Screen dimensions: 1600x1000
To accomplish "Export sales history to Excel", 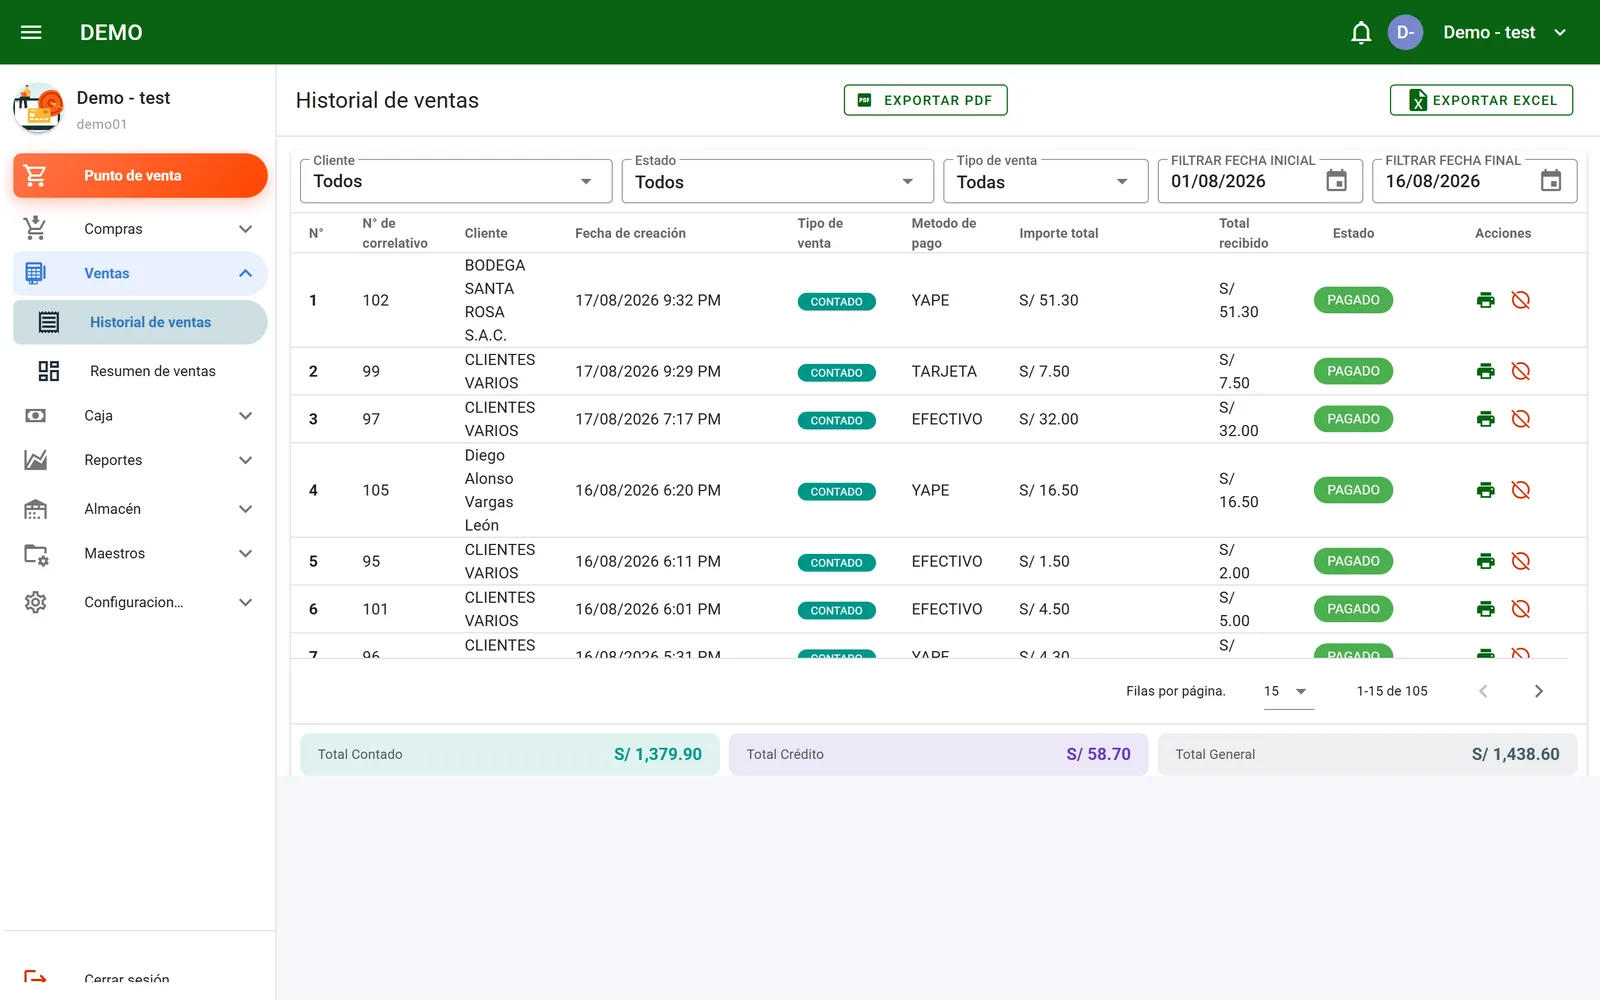I will point(1481,100).
